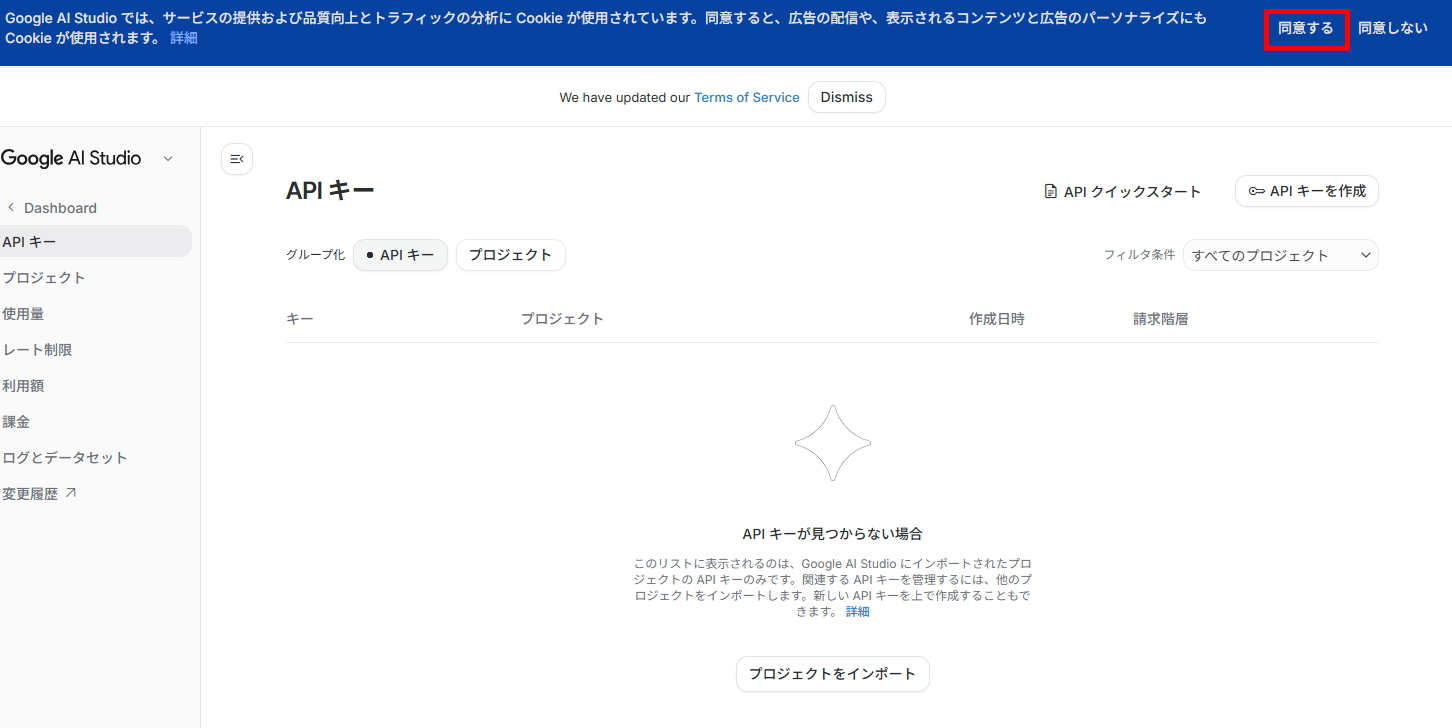Go to 課金 in the sidebar
Screen dimensions: 1452x728
pos(16,422)
